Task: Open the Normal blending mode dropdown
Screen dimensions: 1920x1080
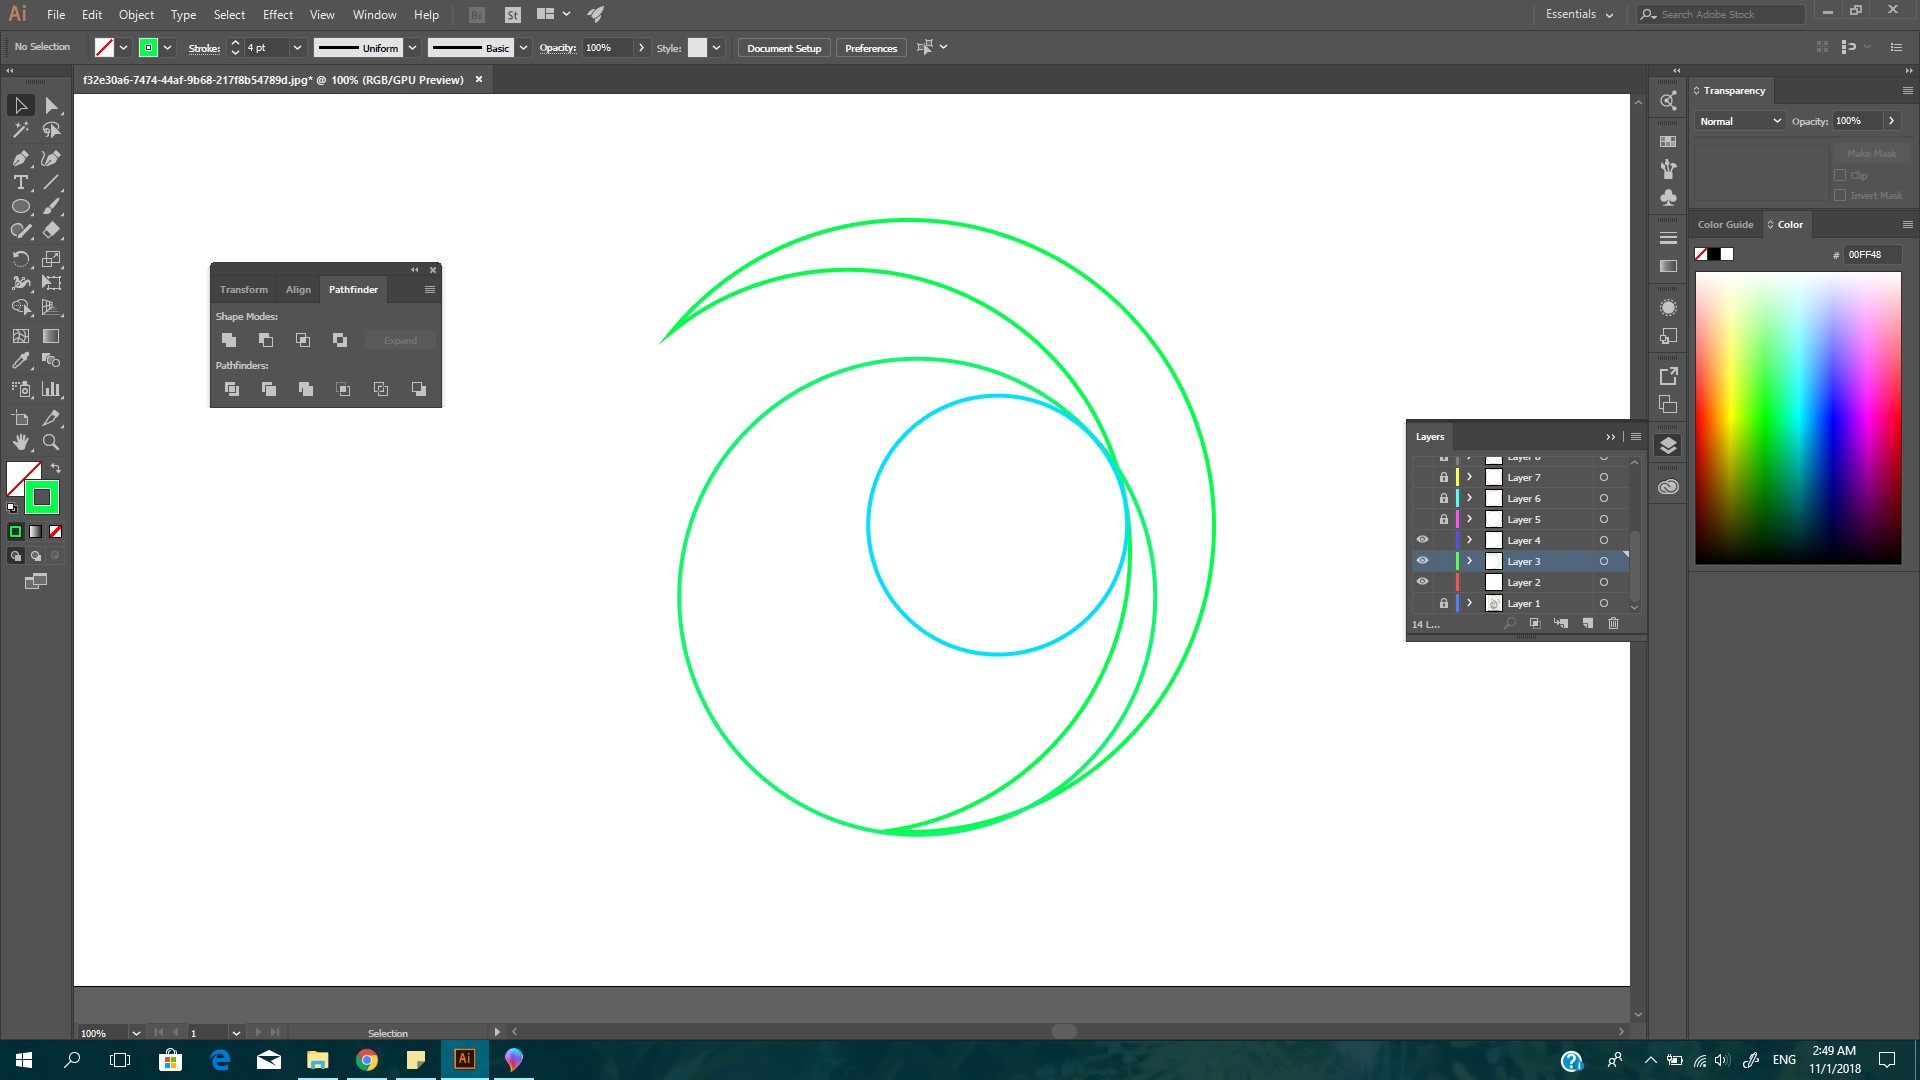Action: click(1740, 121)
